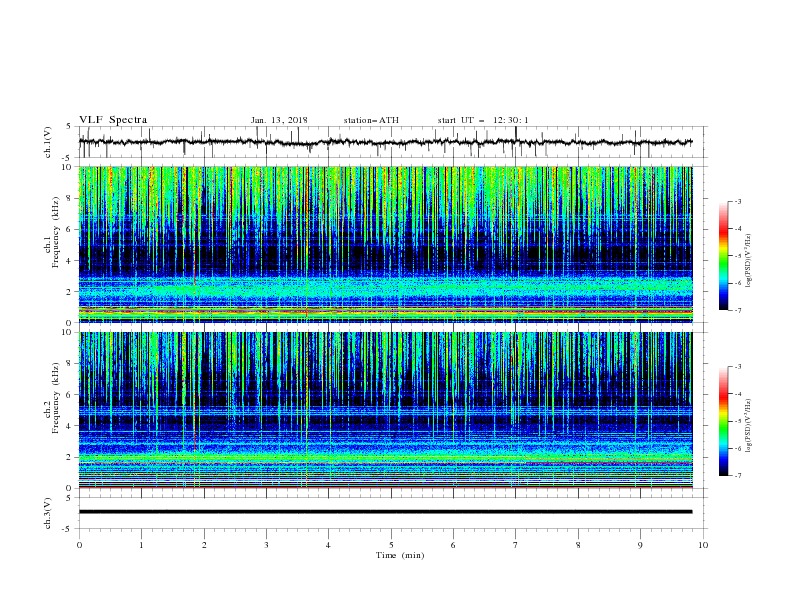Click the "station=ATH" label
This screenshot has width=792, height=612.
[371, 120]
